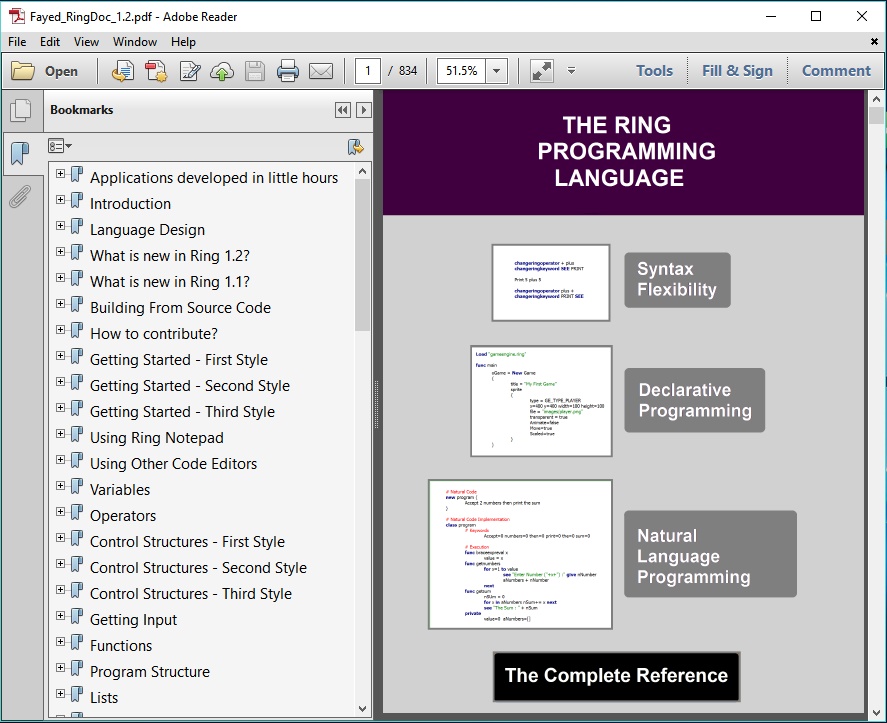887x723 pixels.
Task: Open the Page Thumbnails panel icon
Action: click(x=20, y=110)
